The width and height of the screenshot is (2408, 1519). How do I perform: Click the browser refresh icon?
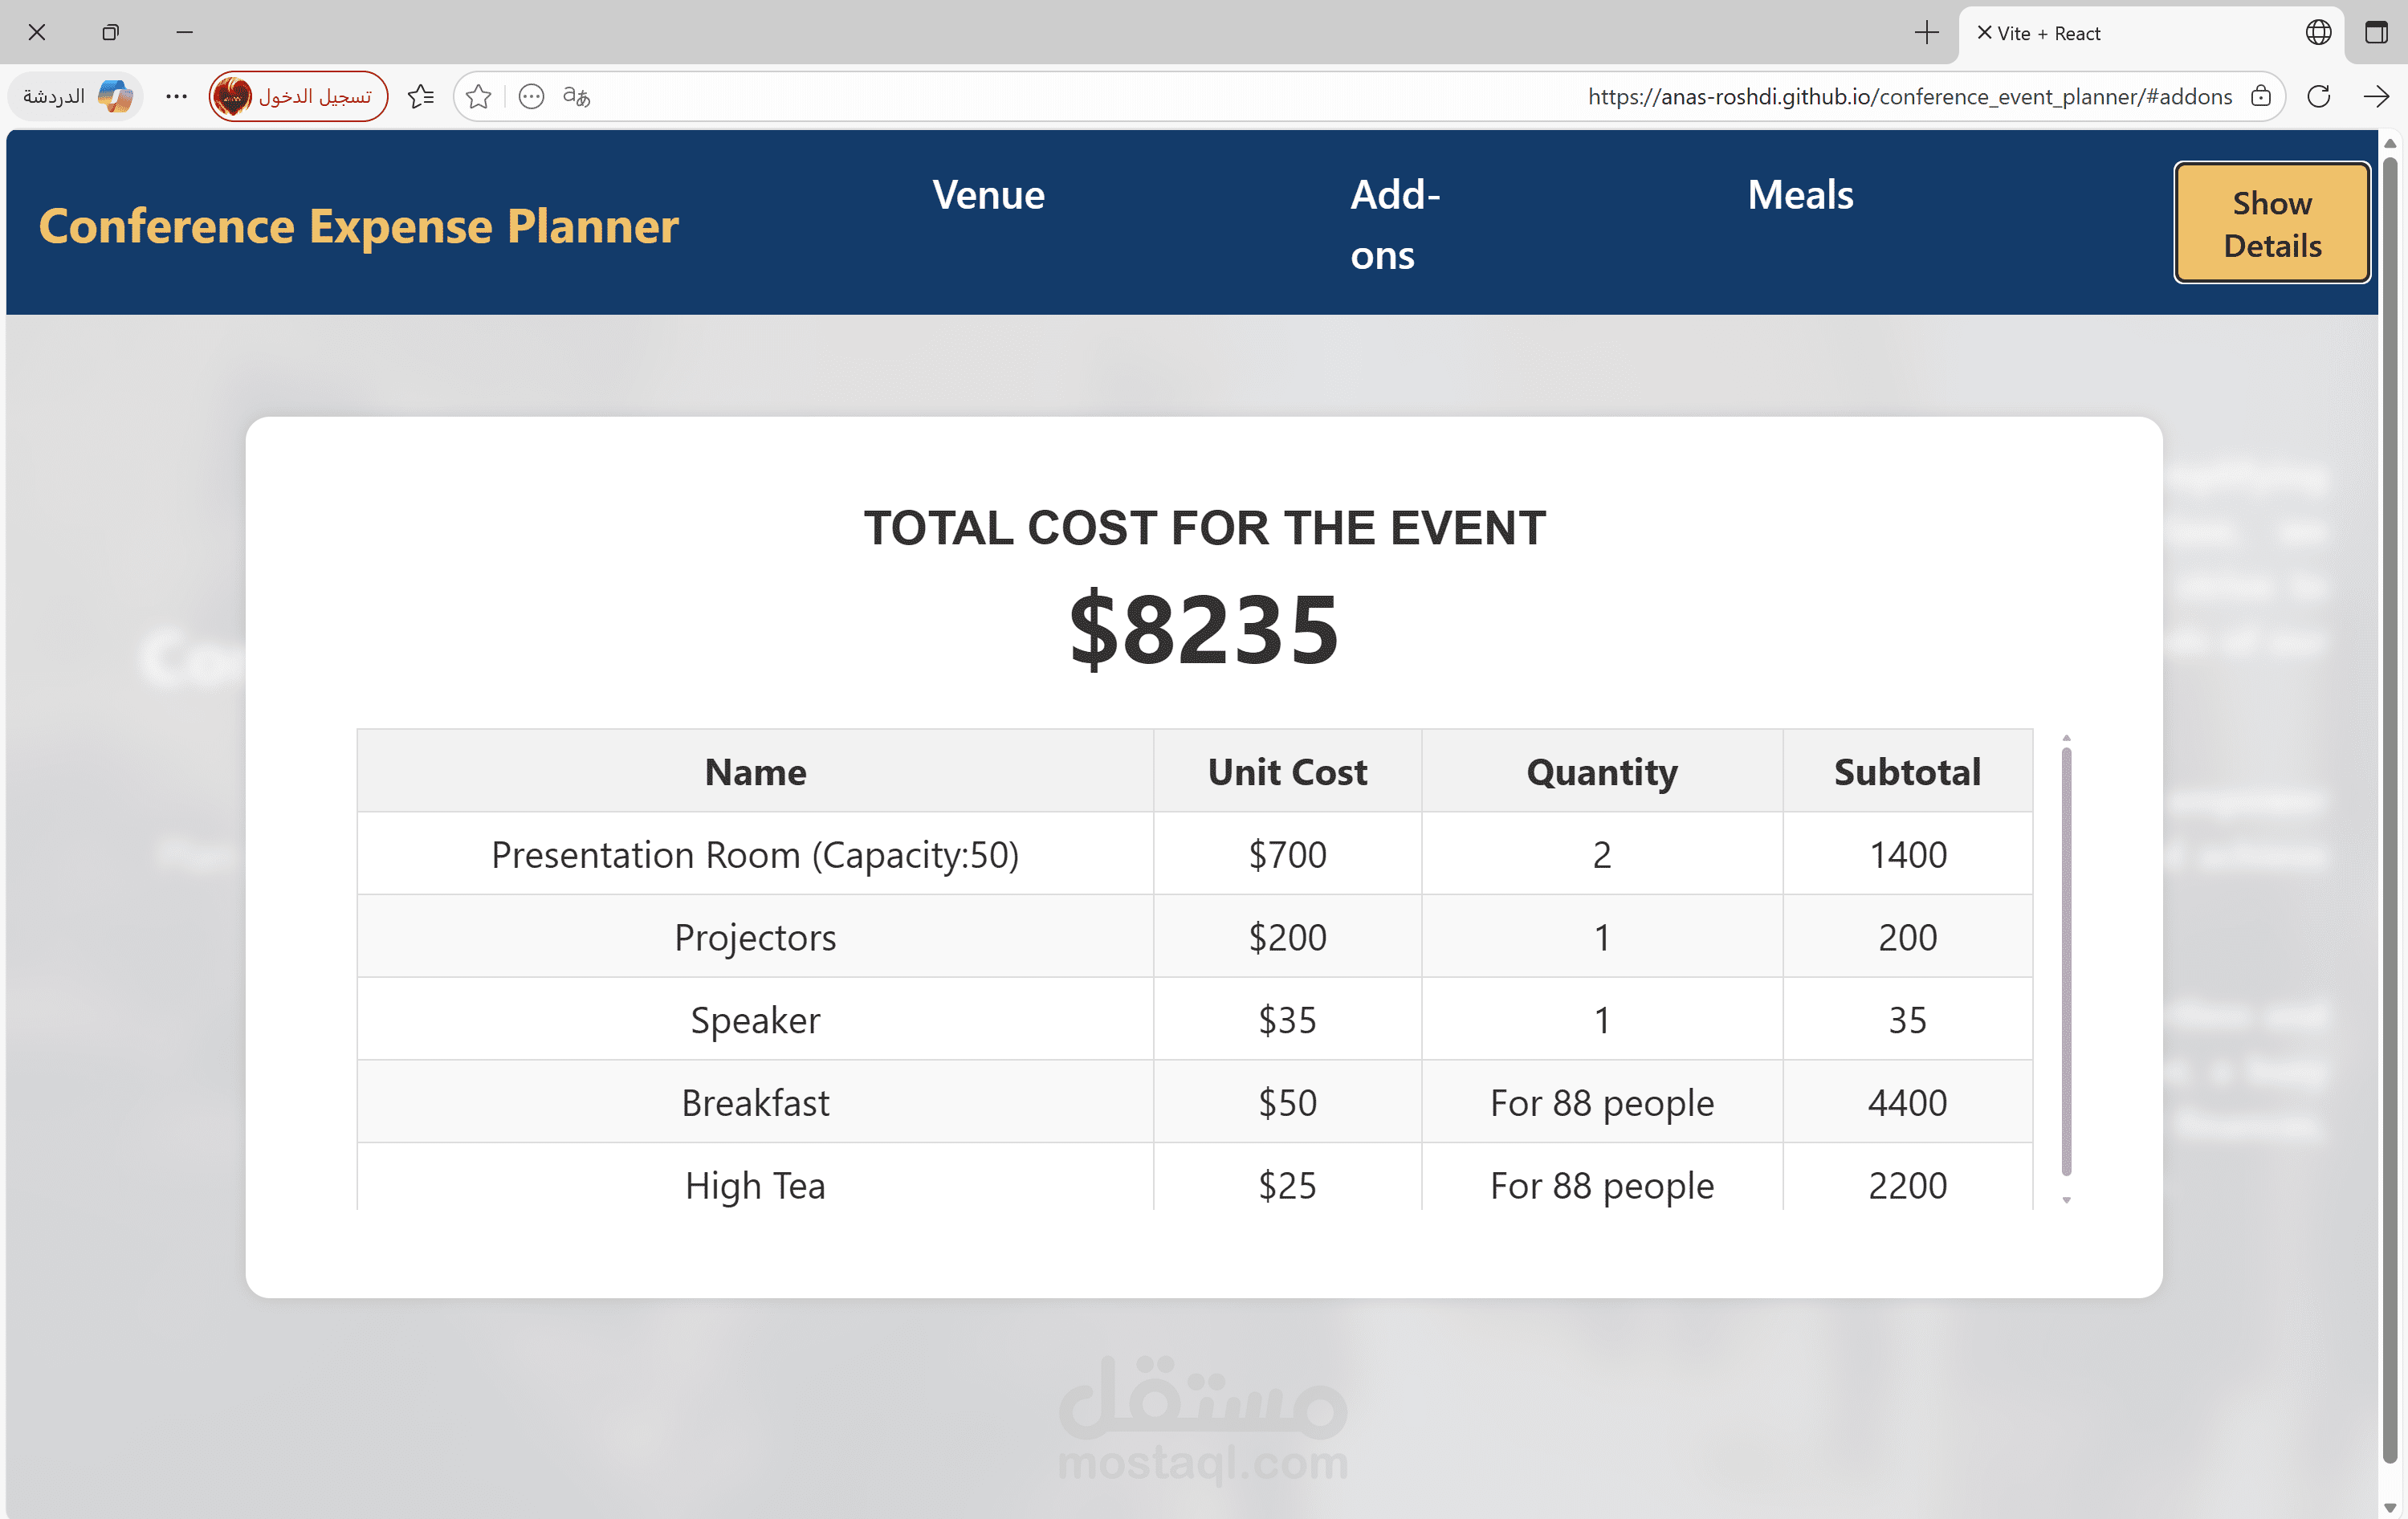[x=2318, y=96]
